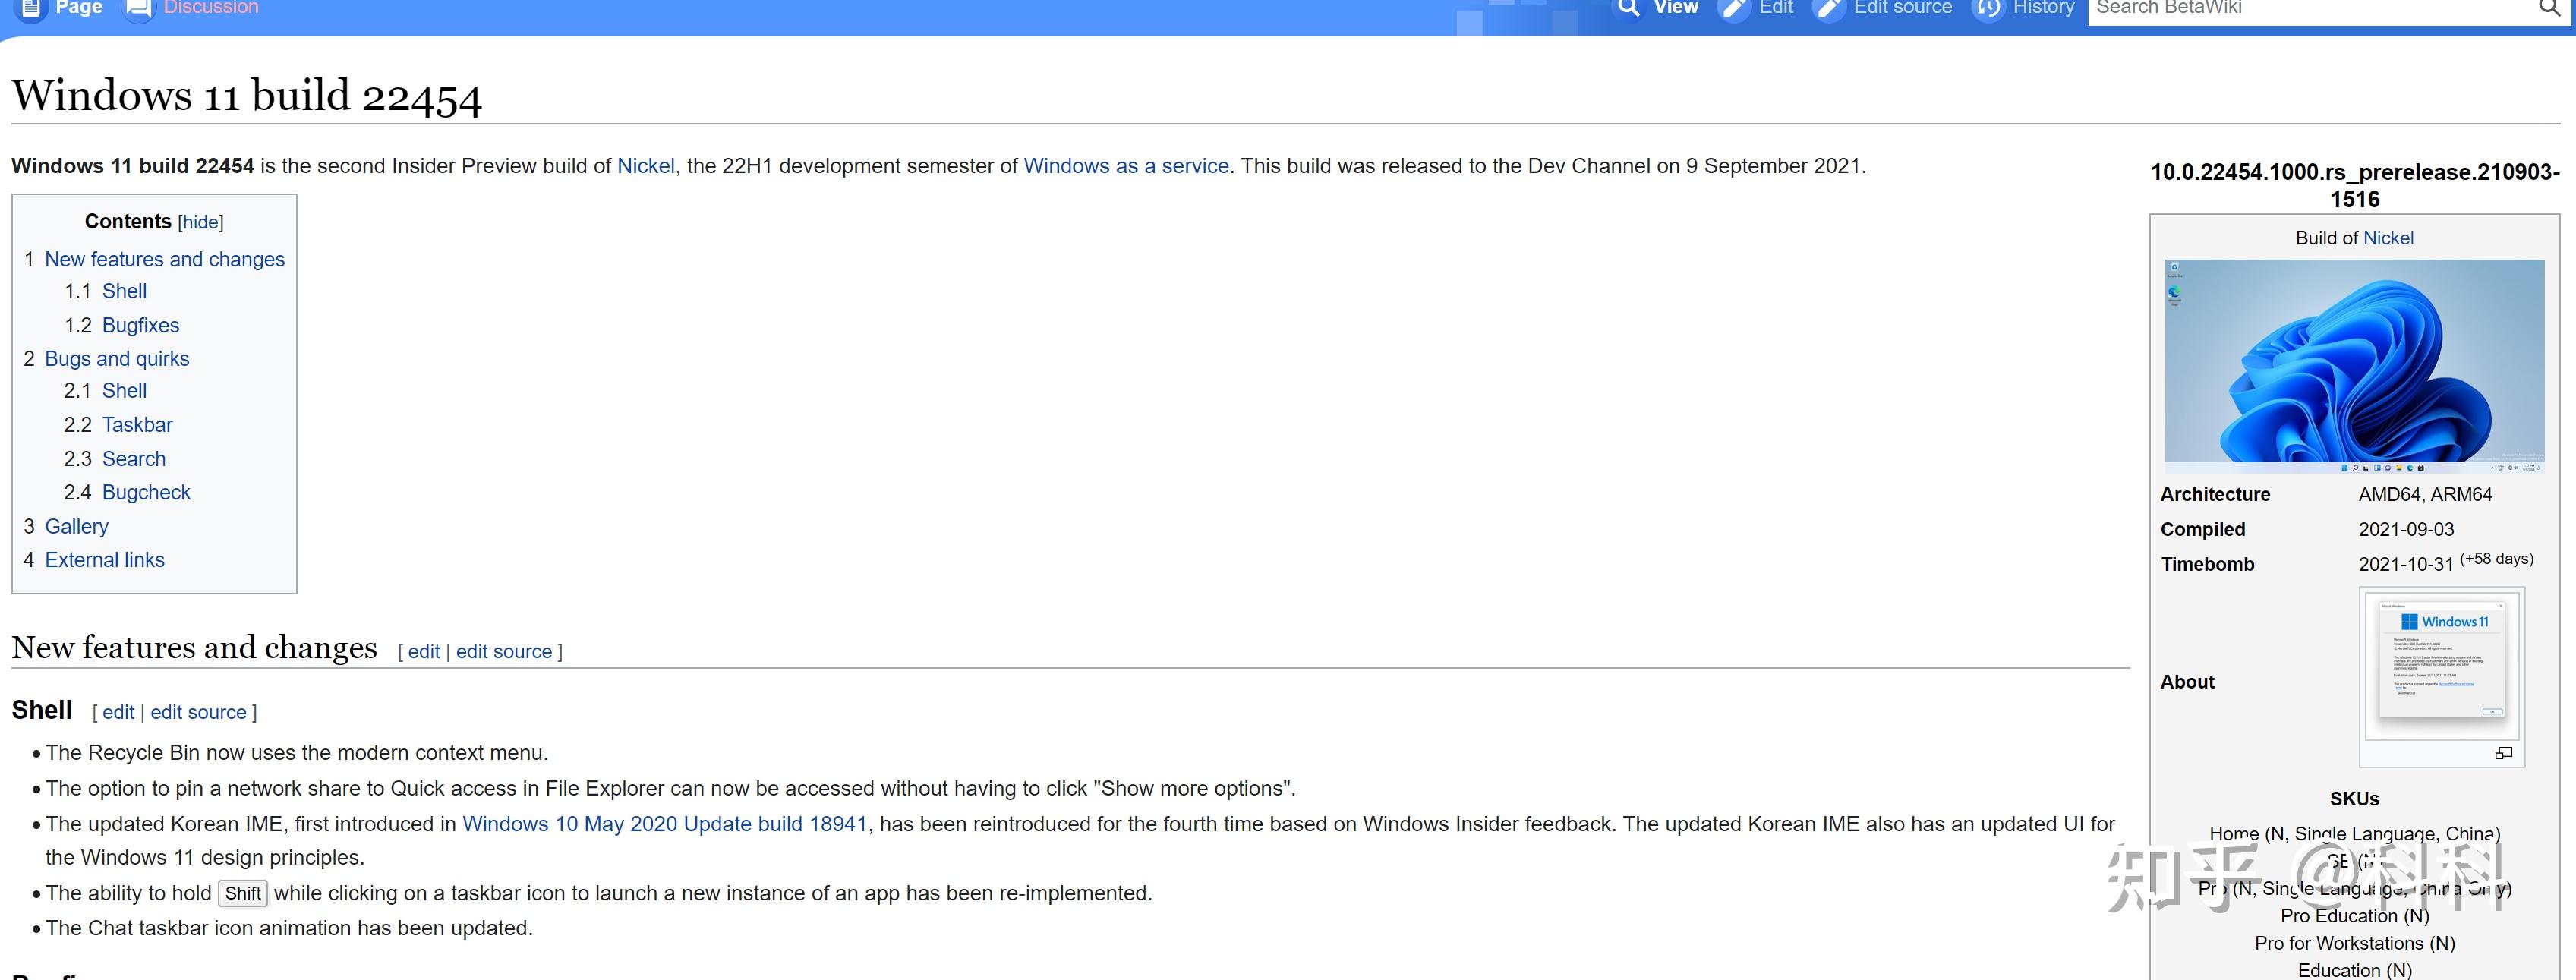Click the Page tab icon
The height and width of the screenshot is (980, 2576).
tap(30, 9)
